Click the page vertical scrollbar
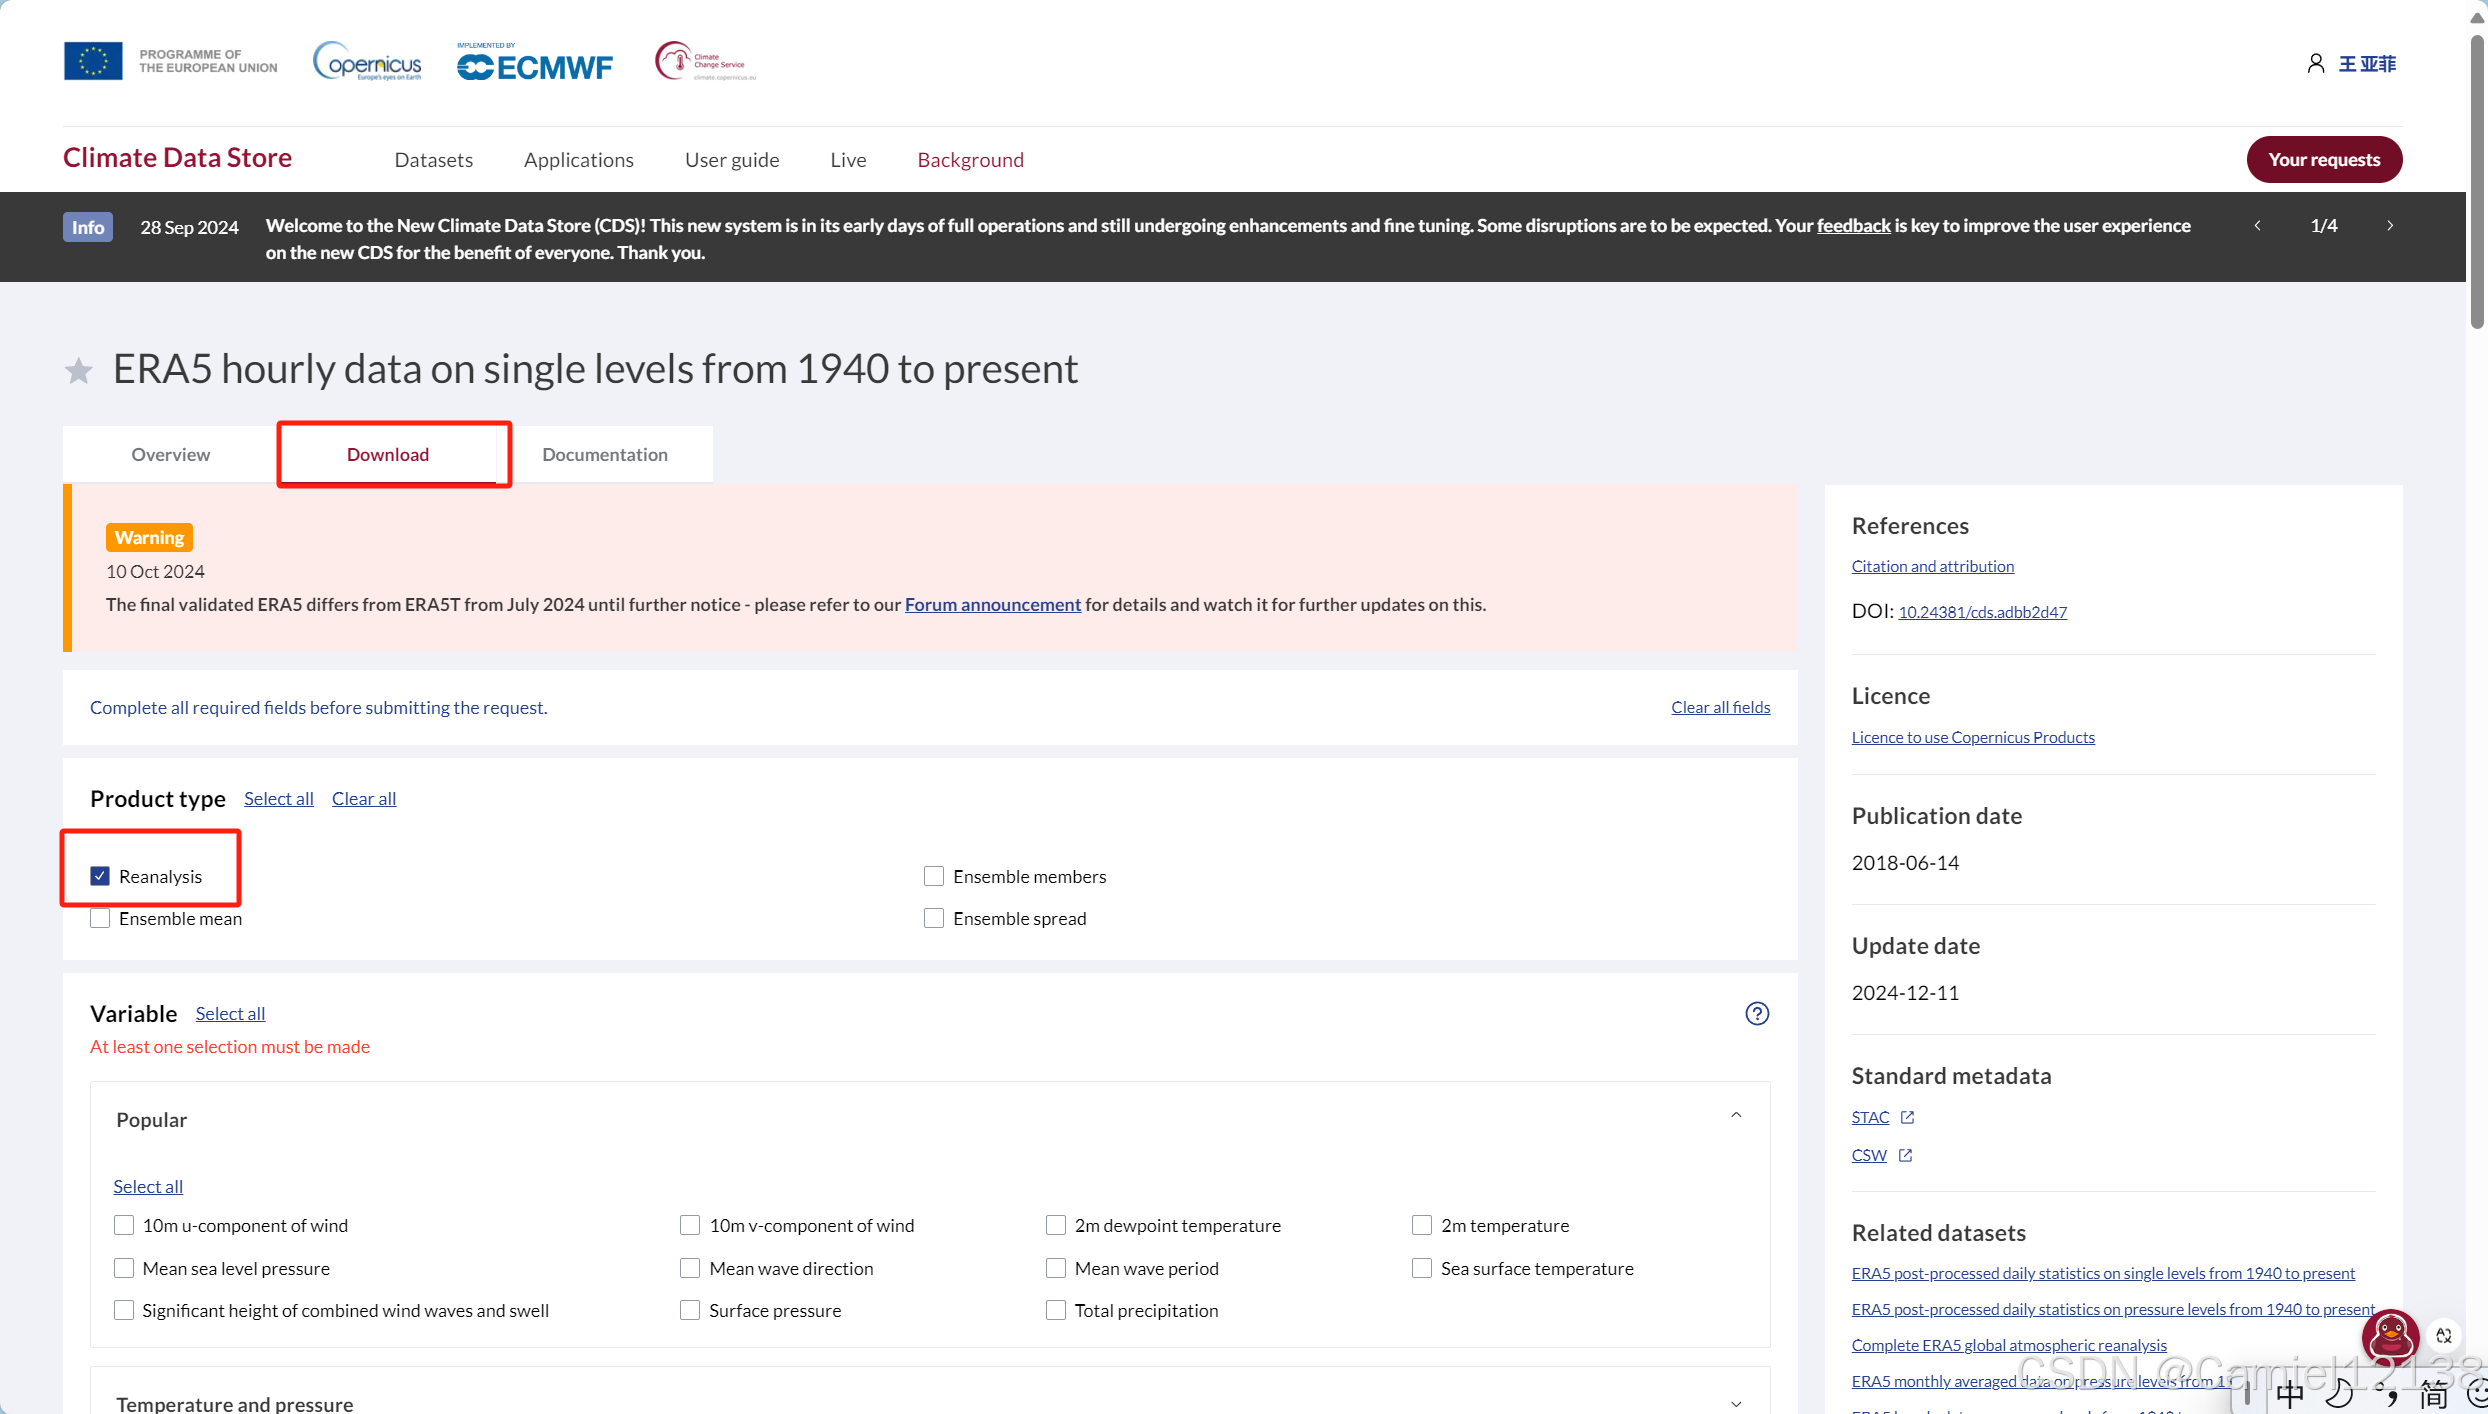 pos(2476,180)
